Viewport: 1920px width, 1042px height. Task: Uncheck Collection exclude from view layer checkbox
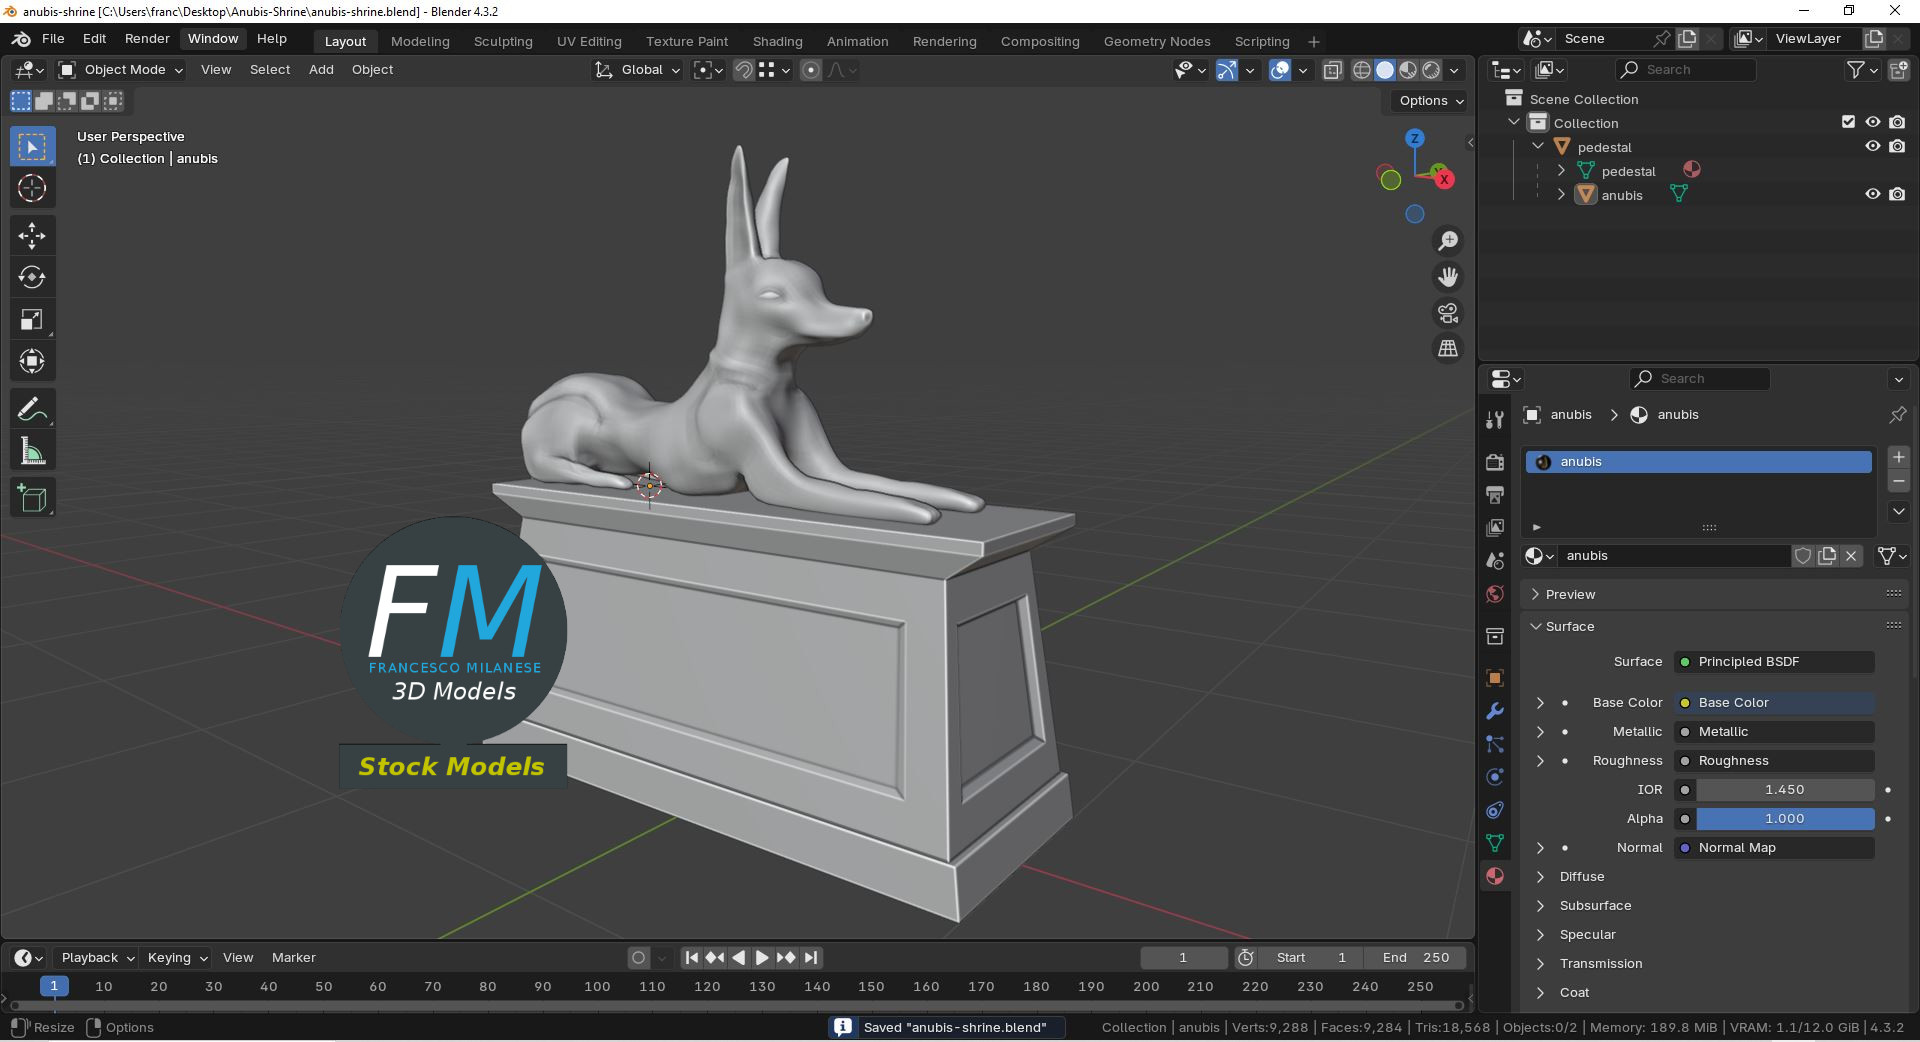click(x=1848, y=122)
